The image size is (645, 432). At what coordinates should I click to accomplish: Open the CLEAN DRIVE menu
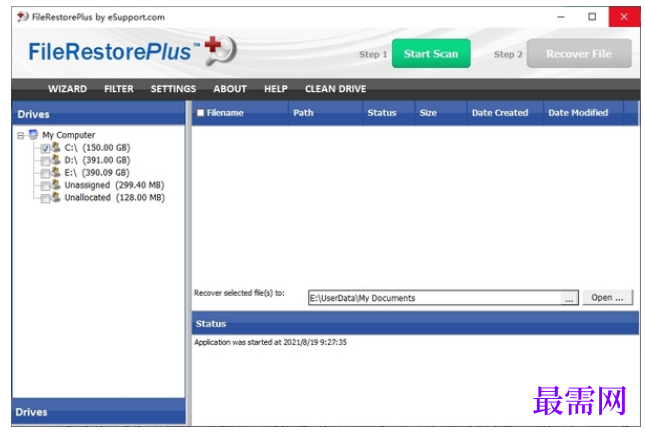coord(336,89)
